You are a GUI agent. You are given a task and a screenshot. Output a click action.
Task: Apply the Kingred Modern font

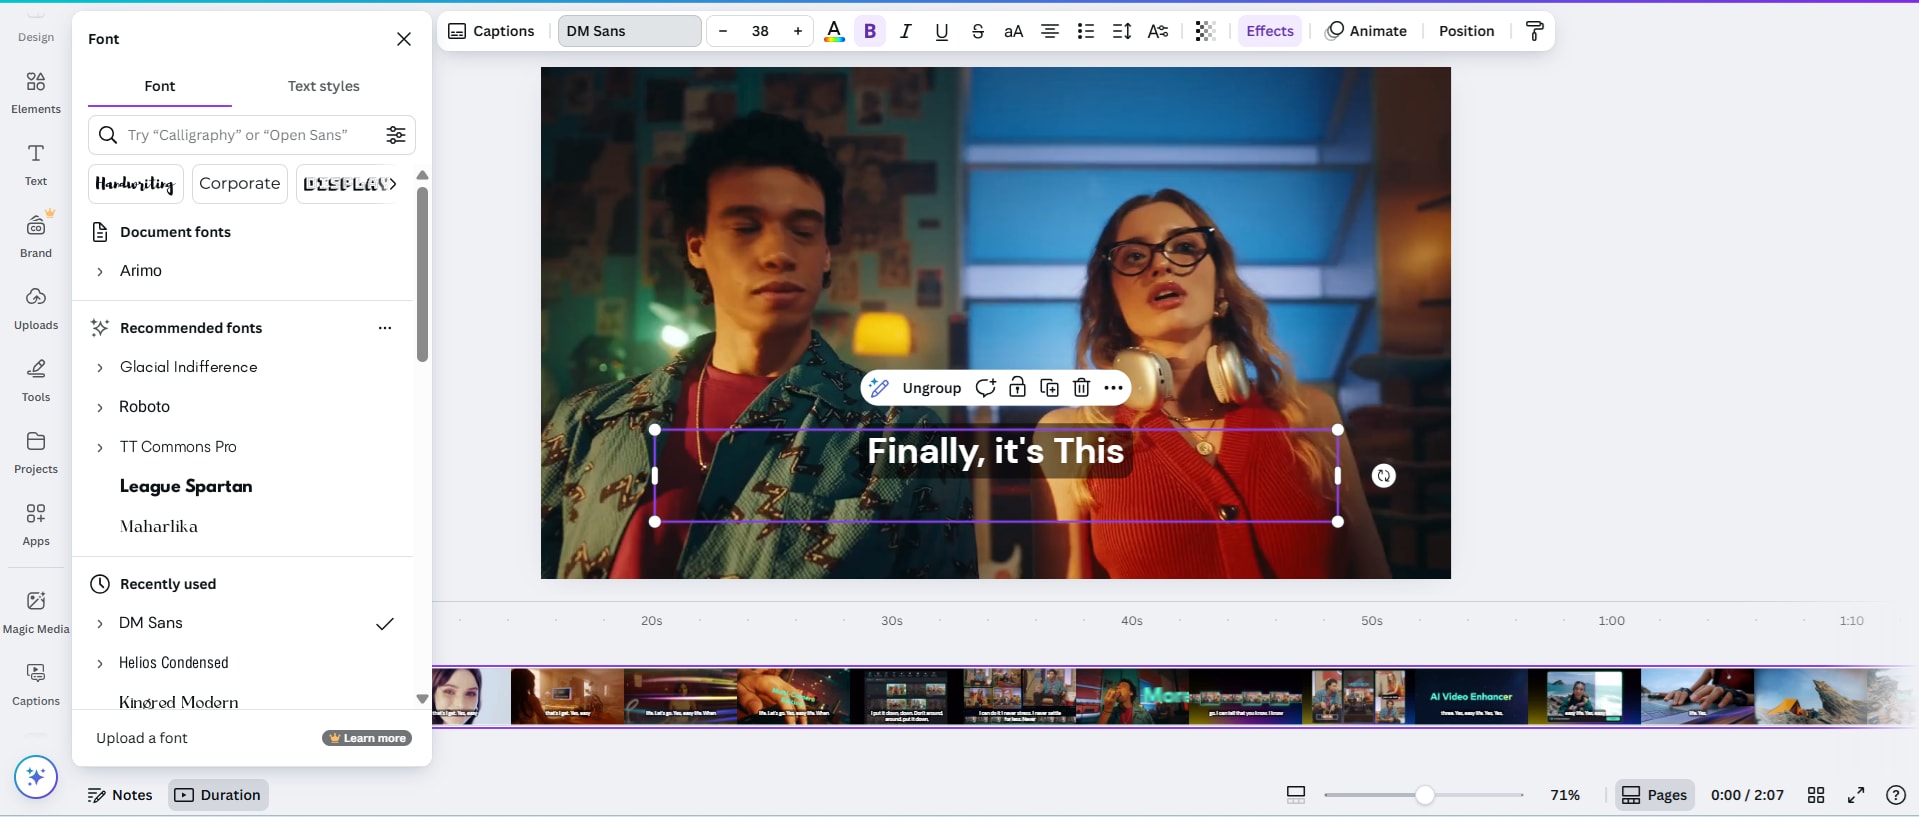click(x=178, y=701)
